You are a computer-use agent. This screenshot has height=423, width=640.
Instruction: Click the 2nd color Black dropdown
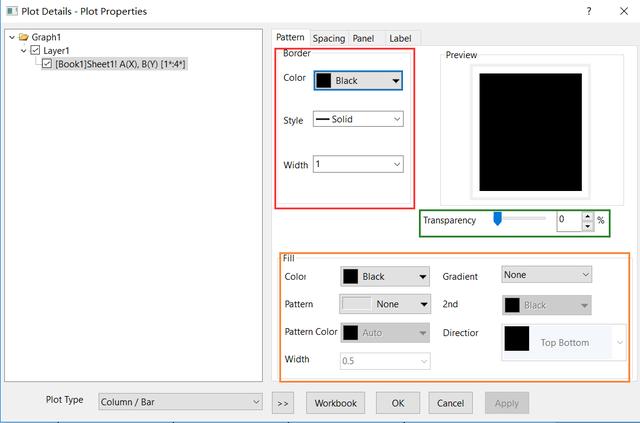point(547,305)
